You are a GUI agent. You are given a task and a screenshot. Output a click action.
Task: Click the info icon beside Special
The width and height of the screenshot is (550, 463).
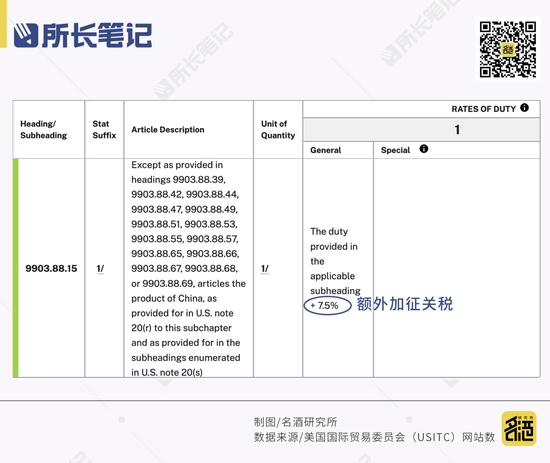pyautogui.click(x=424, y=149)
